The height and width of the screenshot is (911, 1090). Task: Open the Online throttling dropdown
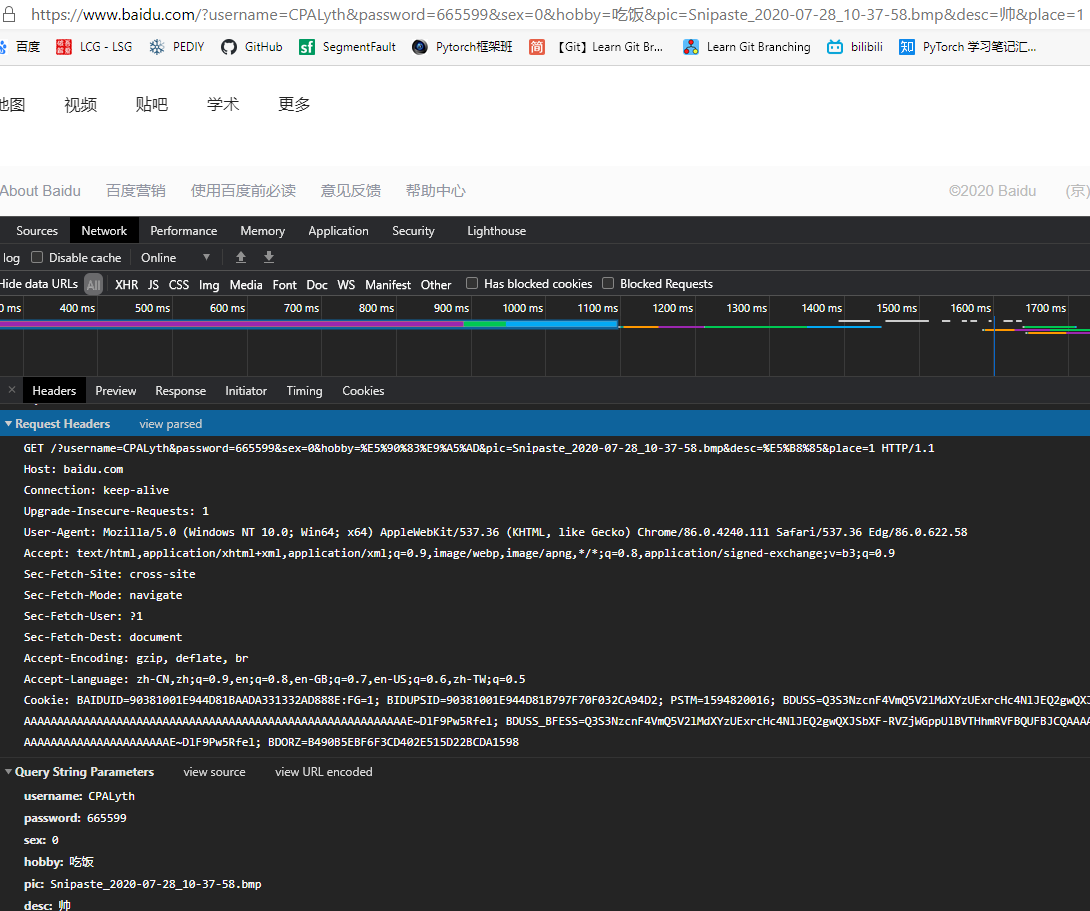[175, 257]
